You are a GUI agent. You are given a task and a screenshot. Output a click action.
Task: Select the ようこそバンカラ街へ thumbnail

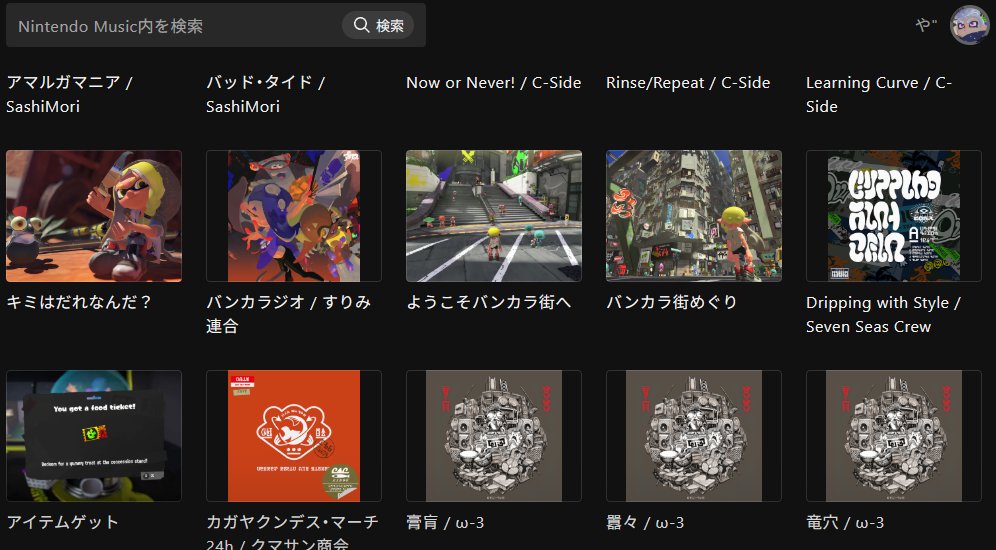[494, 216]
